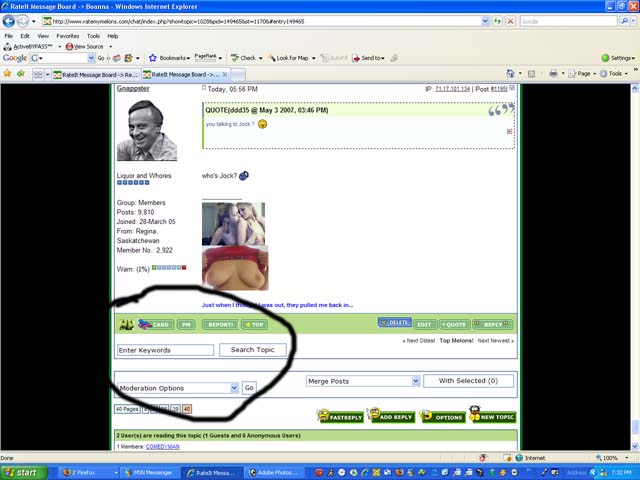This screenshot has height=480, width=640.
Task: Click the ADD REPLY button
Action: pyautogui.click(x=390, y=416)
